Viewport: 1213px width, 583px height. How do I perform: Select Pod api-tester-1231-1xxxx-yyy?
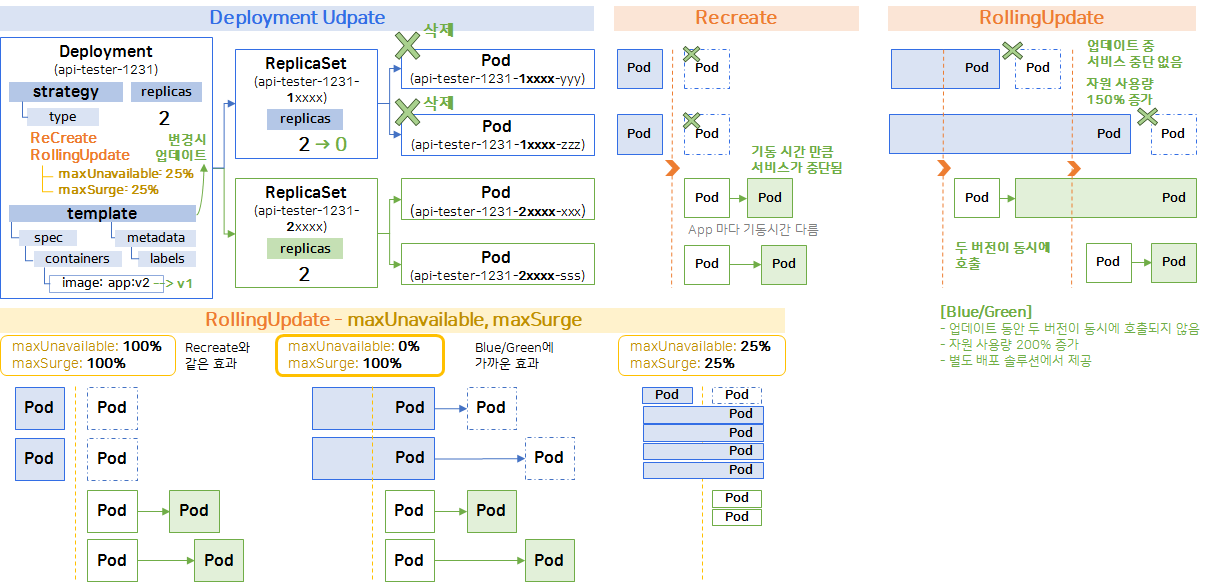point(497,69)
